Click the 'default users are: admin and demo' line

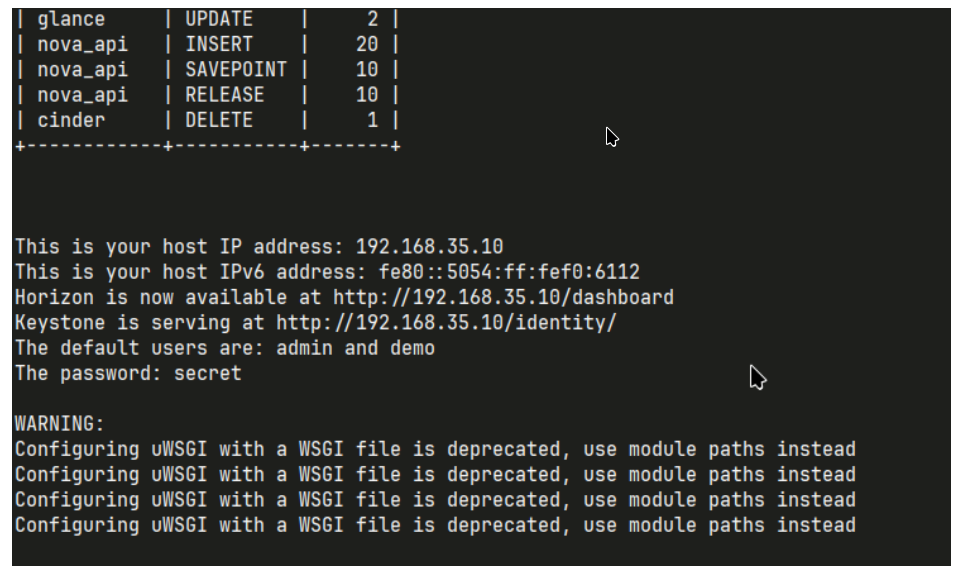[x=225, y=348]
